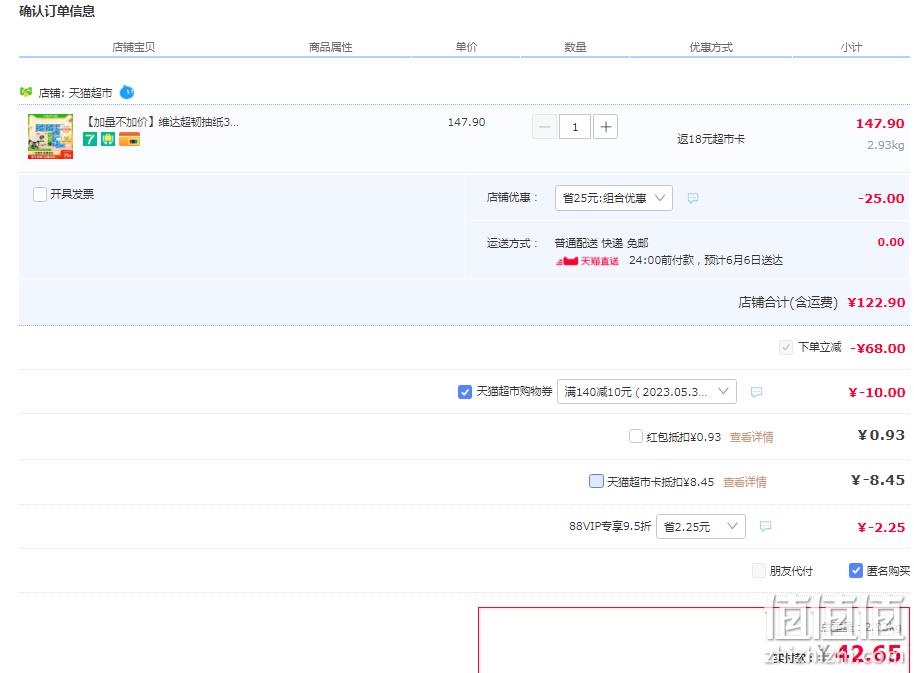Open the Vinda tissue product thumbnail
The height and width of the screenshot is (673, 914).
pyautogui.click(x=51, y=136)
